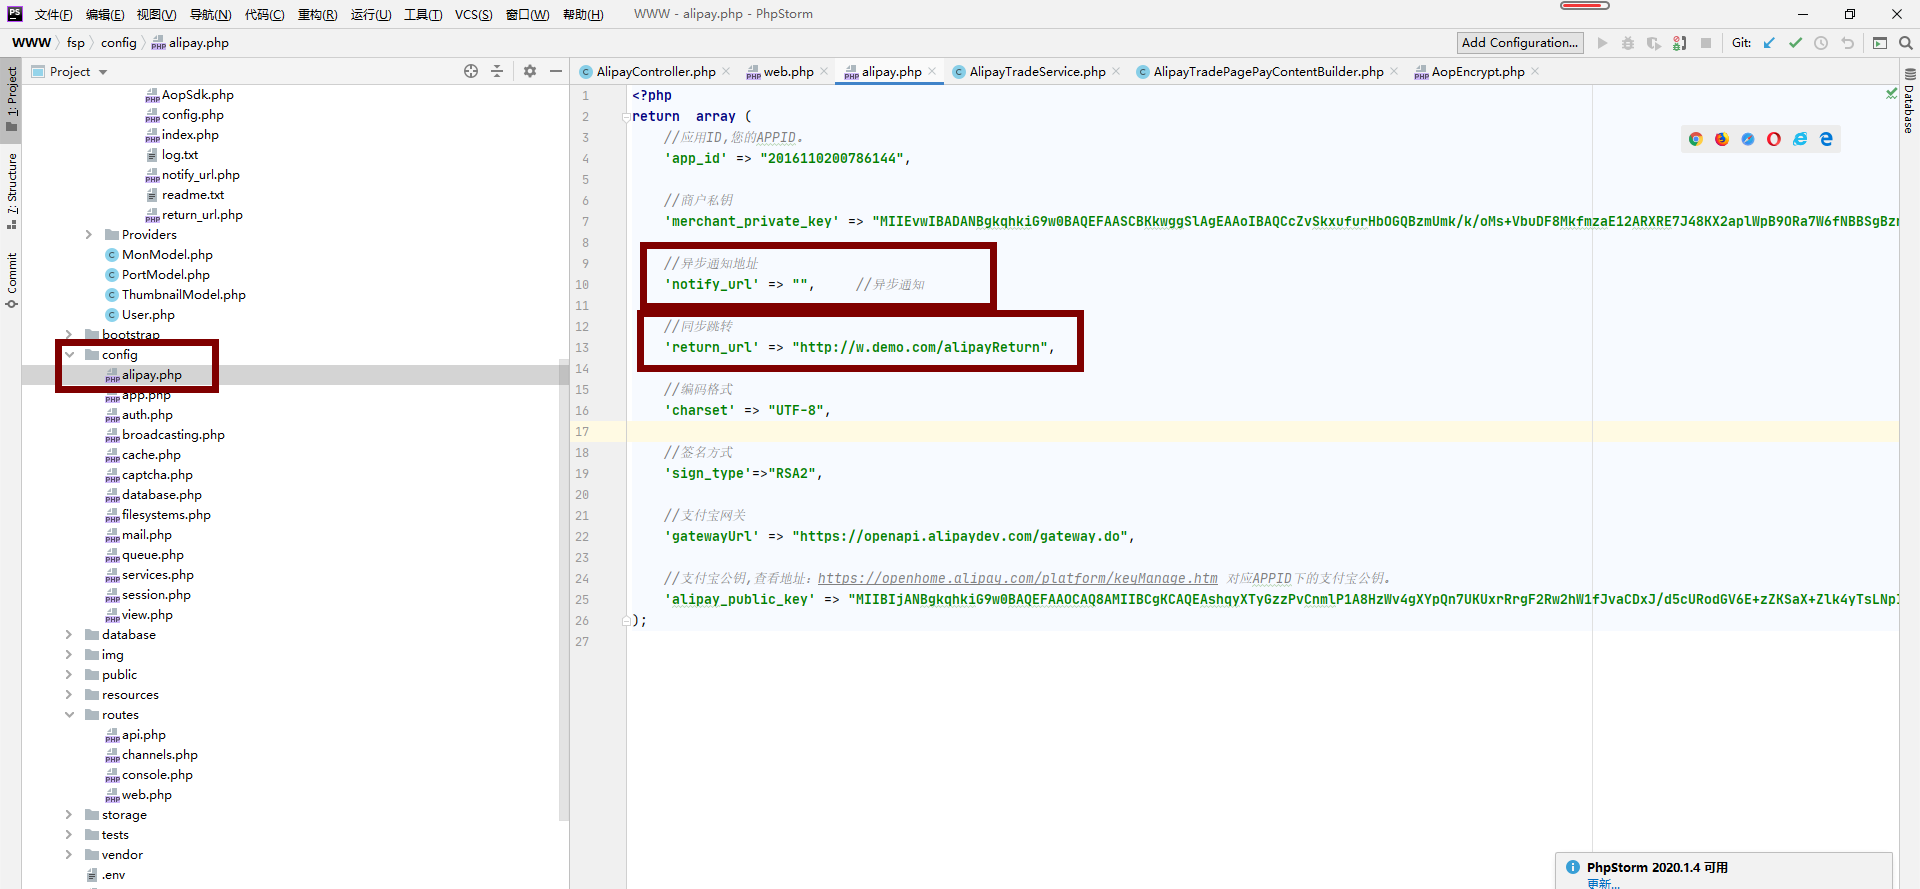Click line number 17 in the gutter

coord(582,432)
